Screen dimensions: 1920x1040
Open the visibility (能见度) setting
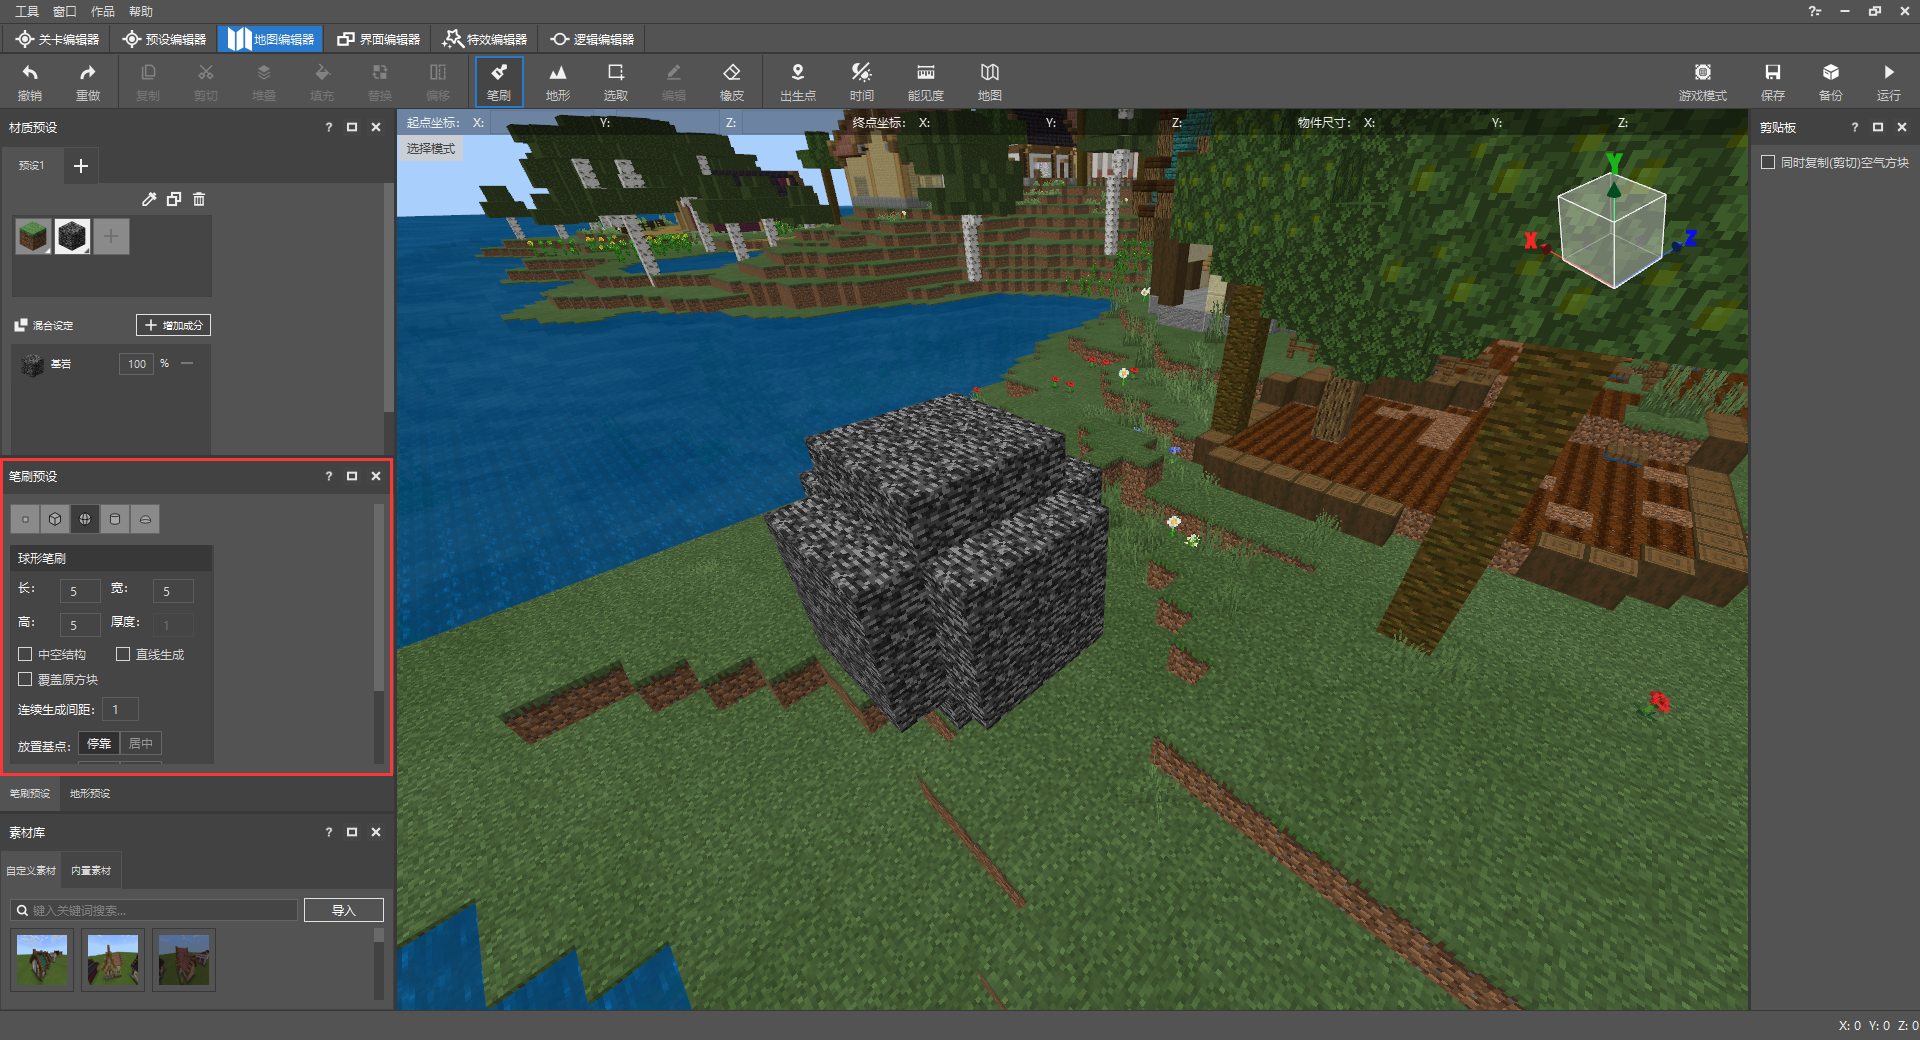pos(925,81)
